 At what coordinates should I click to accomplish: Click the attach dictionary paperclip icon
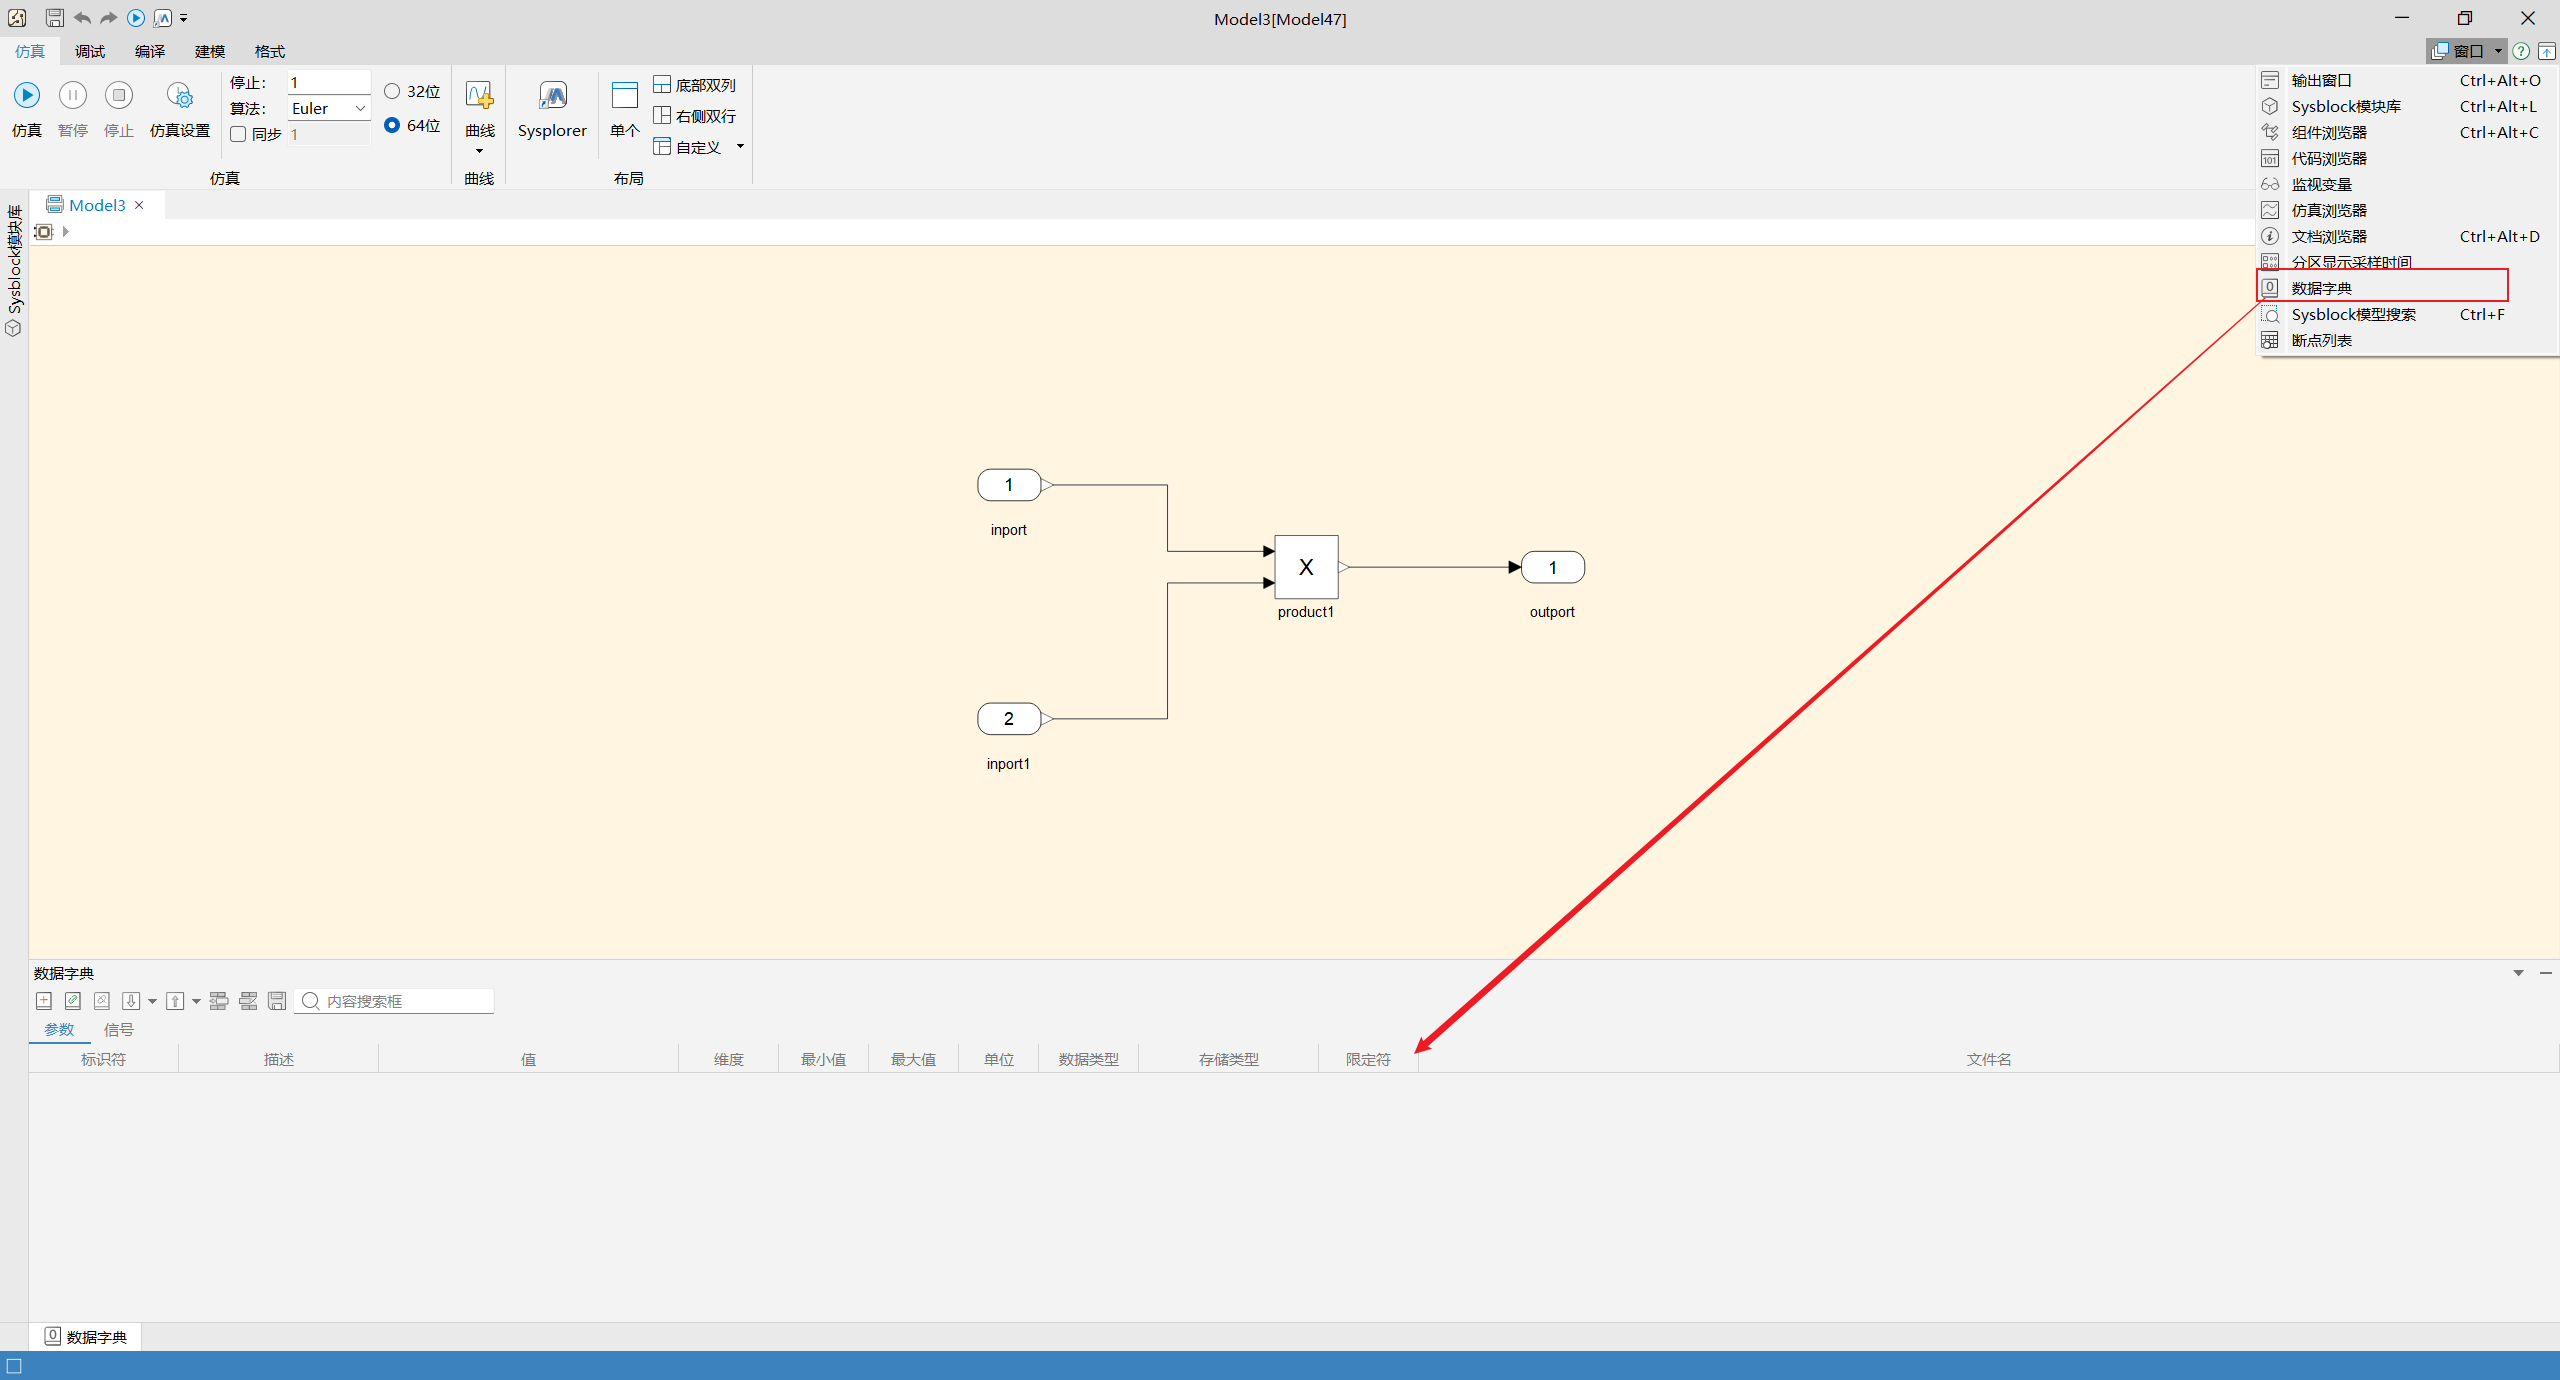point(73,1000)
